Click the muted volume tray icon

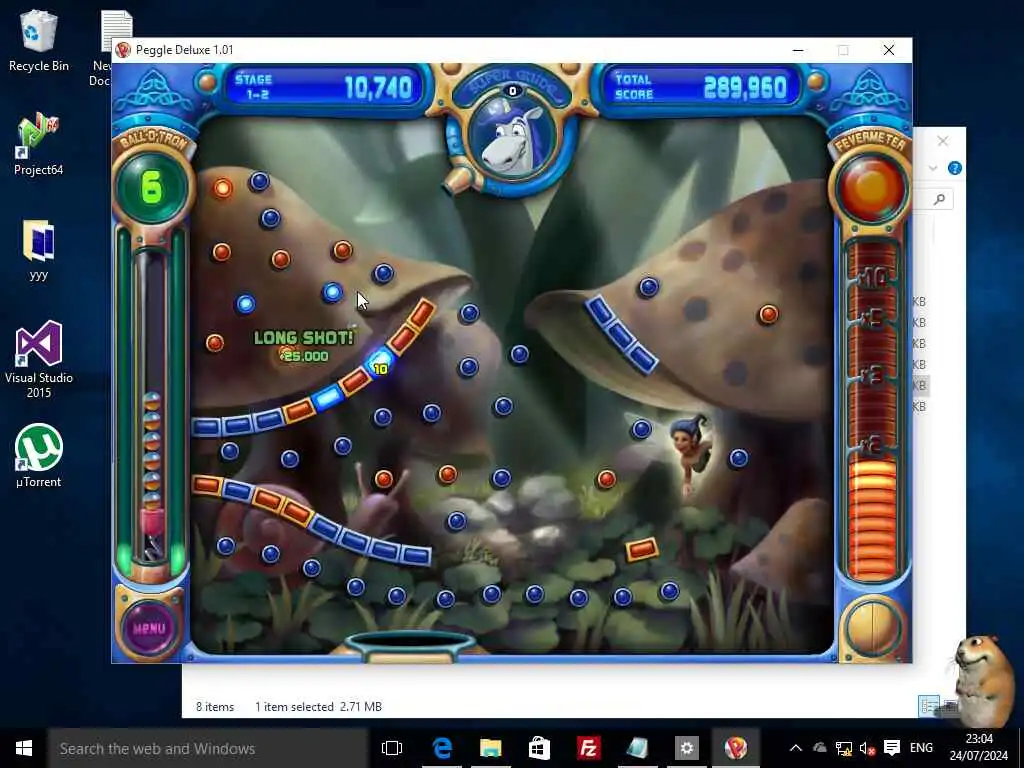pyautogui.click(x=867, y=748)
